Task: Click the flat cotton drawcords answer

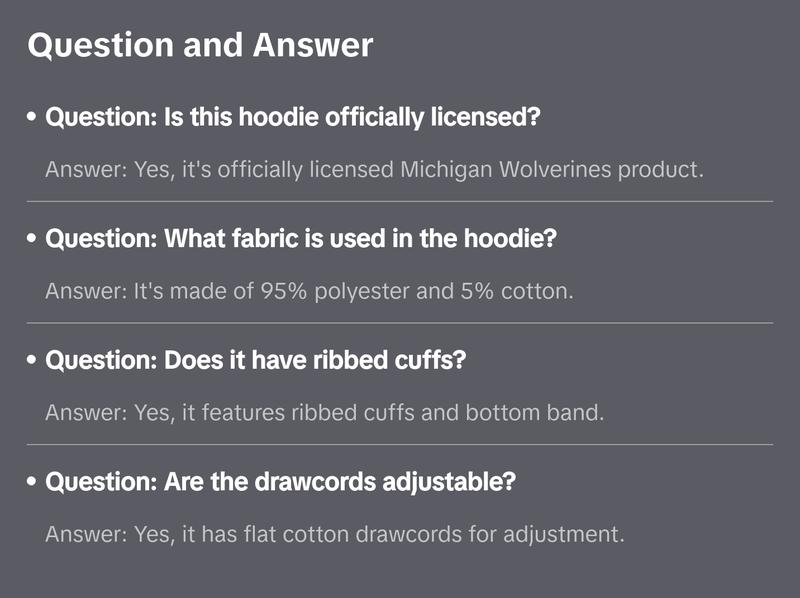Action: (x=334, y=534)
